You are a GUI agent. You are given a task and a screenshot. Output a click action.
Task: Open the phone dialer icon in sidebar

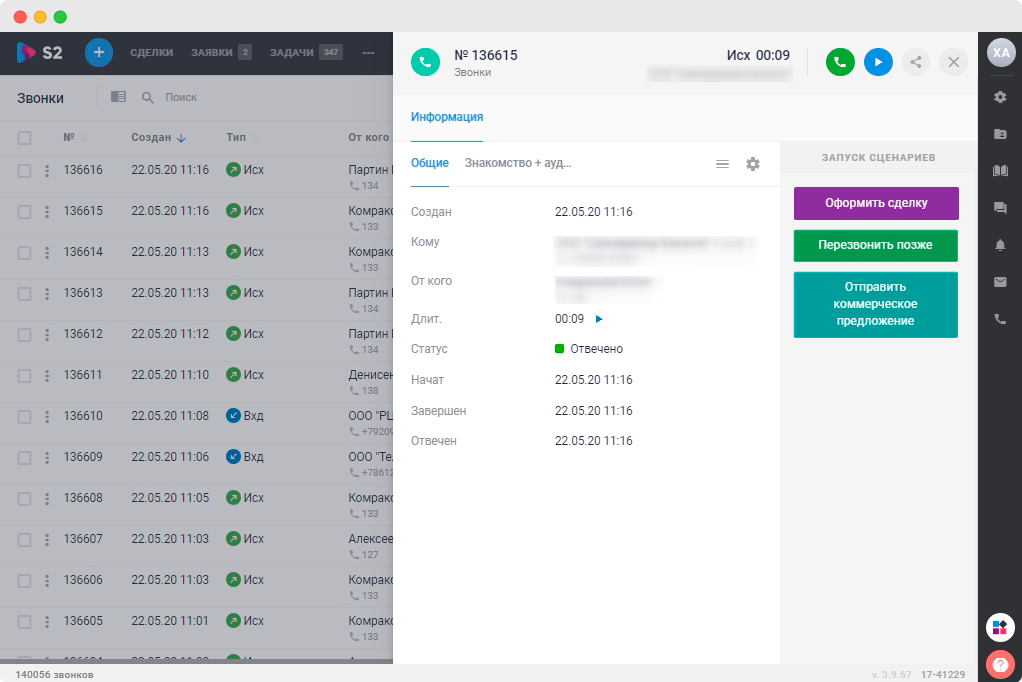point(1000,319)
